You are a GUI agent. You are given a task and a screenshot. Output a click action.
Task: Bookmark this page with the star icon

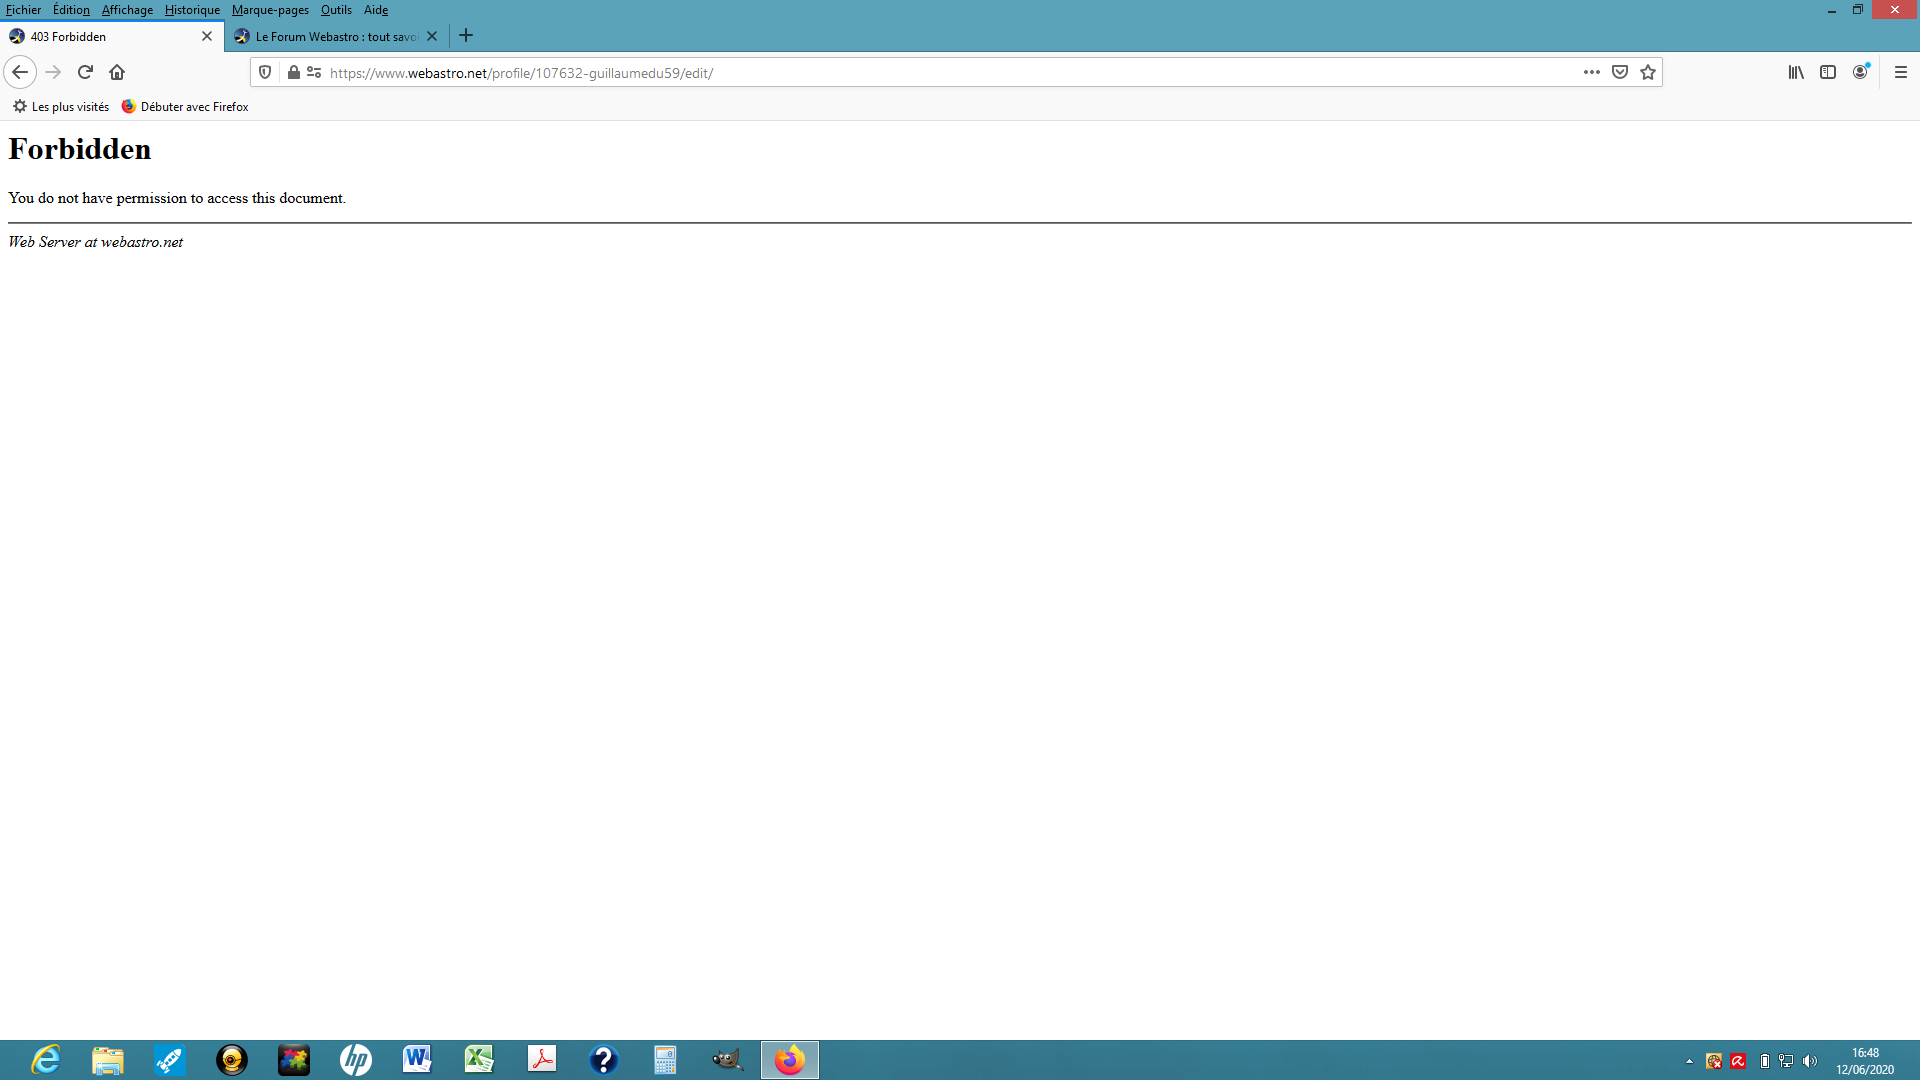[x=1648, y=72]
